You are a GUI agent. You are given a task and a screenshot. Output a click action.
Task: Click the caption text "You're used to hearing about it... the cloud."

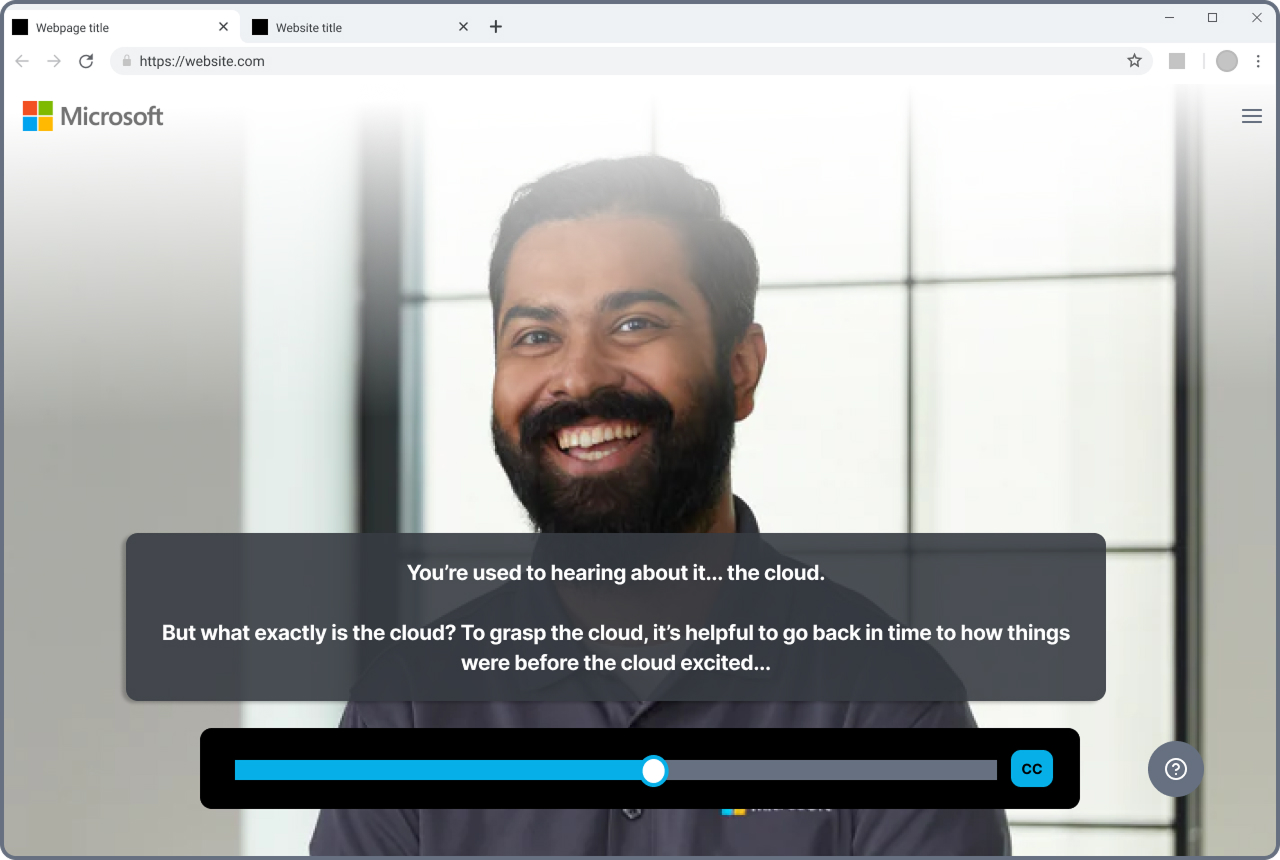pyautogui.click(x=616, y=573)
